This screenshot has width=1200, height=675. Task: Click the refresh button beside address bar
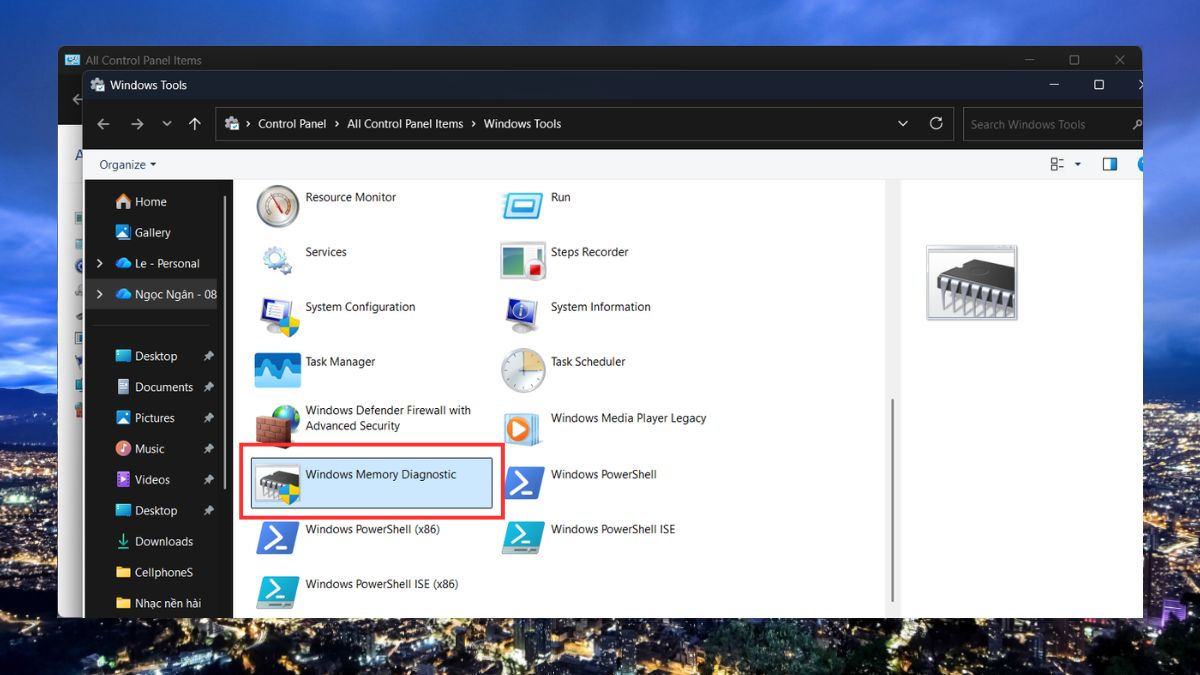936,124
